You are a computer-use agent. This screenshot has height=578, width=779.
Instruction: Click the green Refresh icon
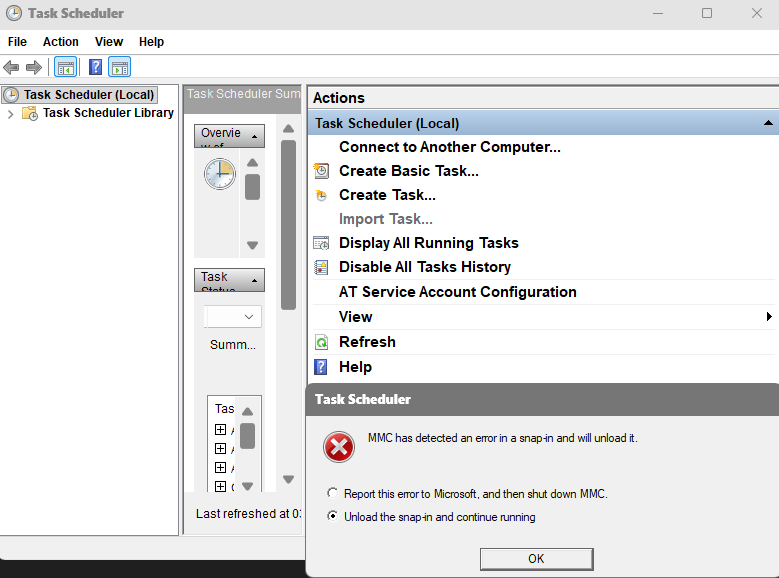[x=321, y=342]
